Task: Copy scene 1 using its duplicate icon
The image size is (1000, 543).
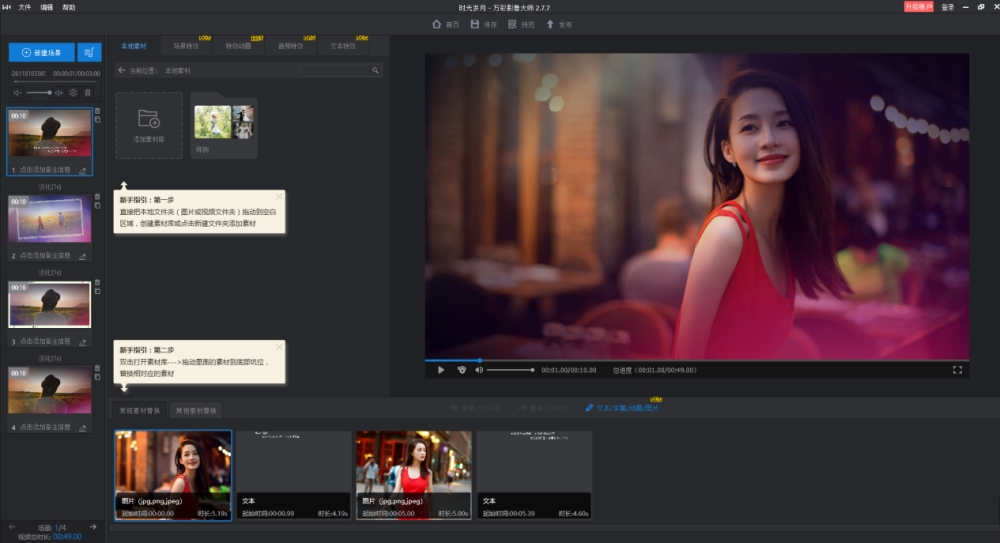Action: click(x=97, y=120)
